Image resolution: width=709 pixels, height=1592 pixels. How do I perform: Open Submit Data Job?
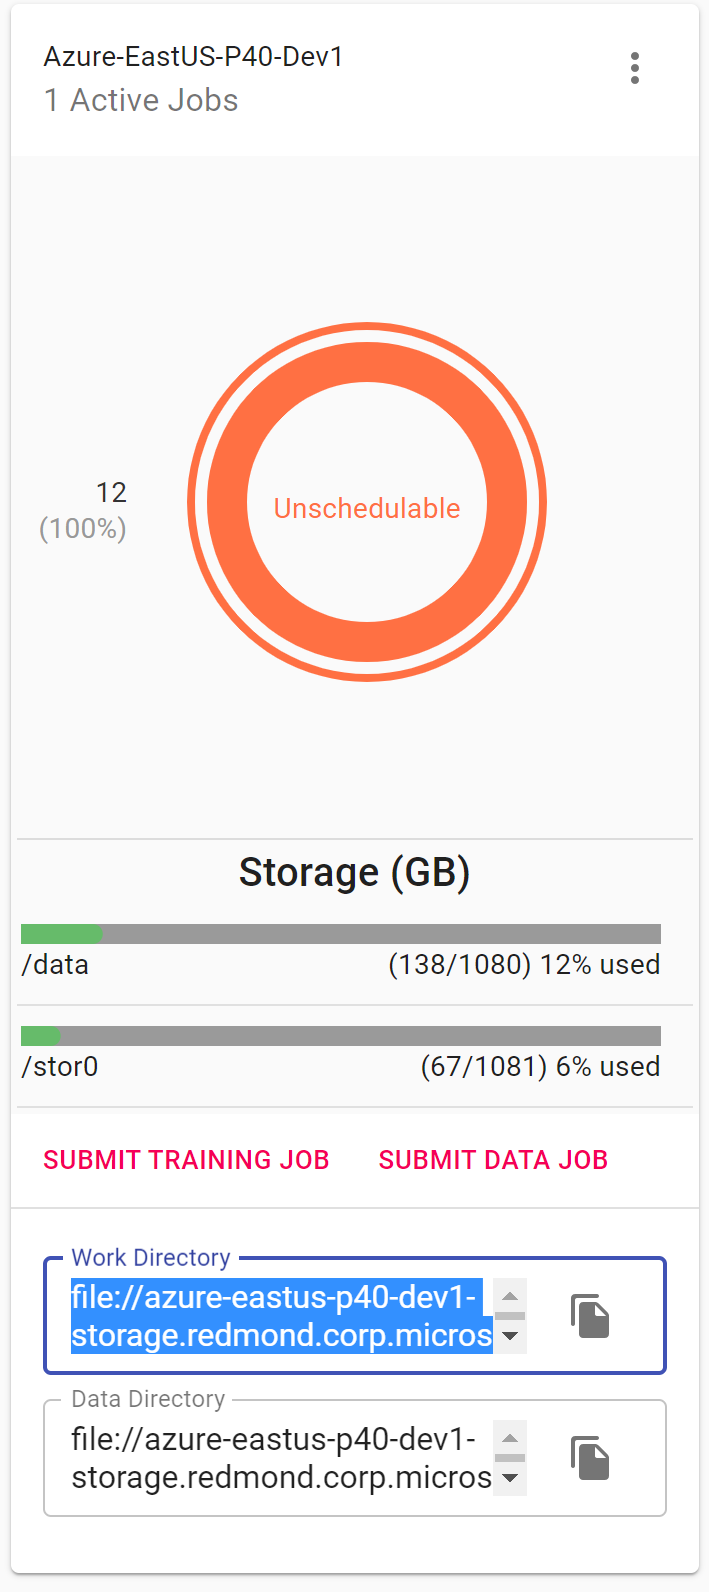pyautogui.click(x=493, y=1159)
